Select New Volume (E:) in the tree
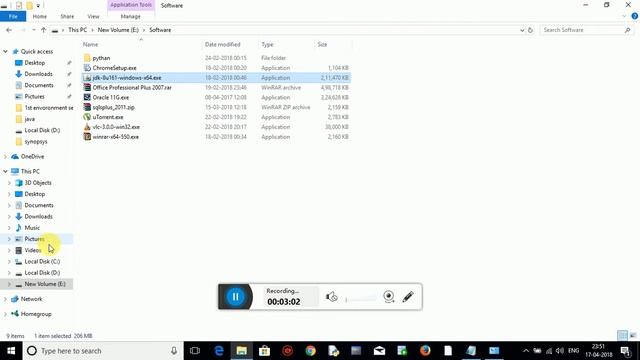Viewport: 640px width, 360px height. tap(45, 284)
